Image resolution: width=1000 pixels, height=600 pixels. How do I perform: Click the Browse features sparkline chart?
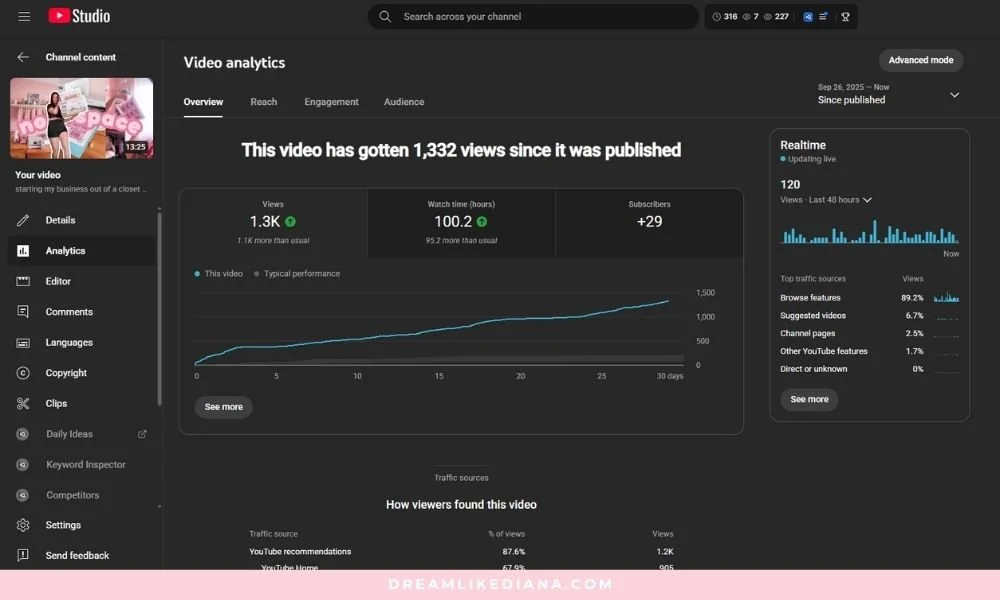(946, 297)
